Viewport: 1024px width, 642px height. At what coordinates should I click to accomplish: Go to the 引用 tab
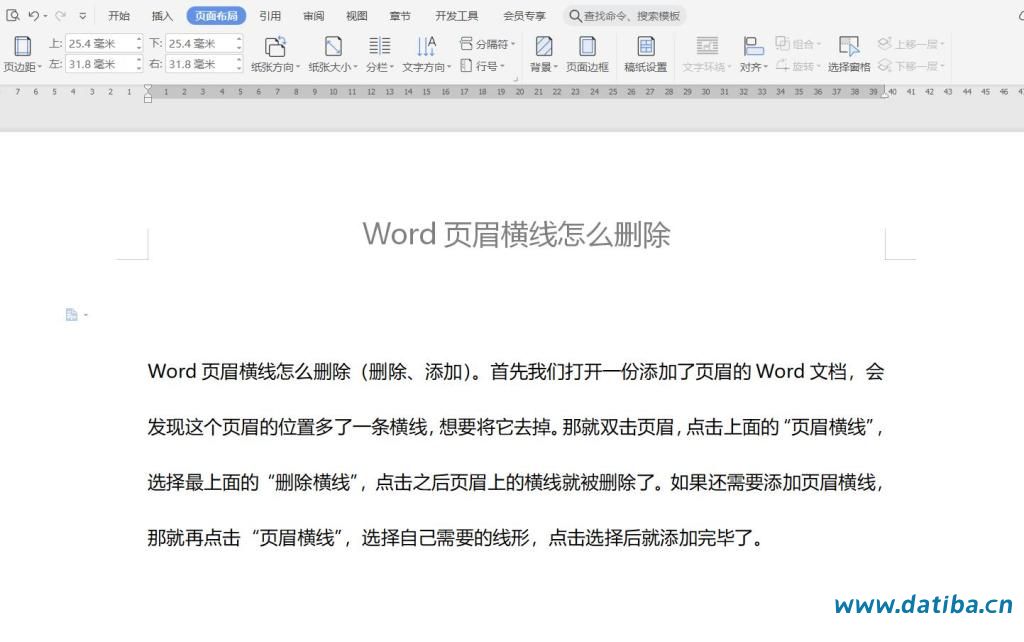[270, 16]
